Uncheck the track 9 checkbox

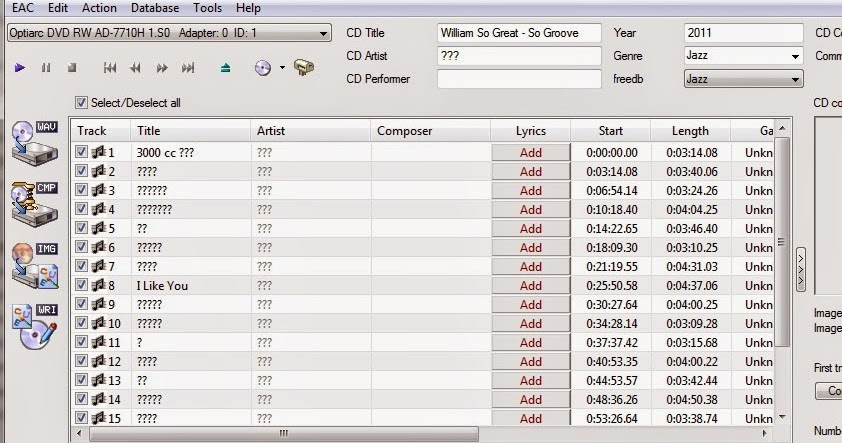[x=81, y=304]
